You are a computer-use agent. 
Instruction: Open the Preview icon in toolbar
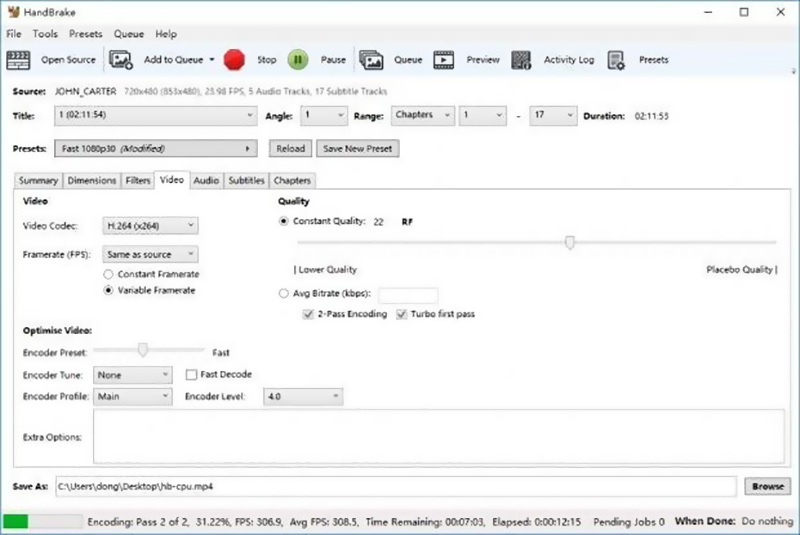444,60
